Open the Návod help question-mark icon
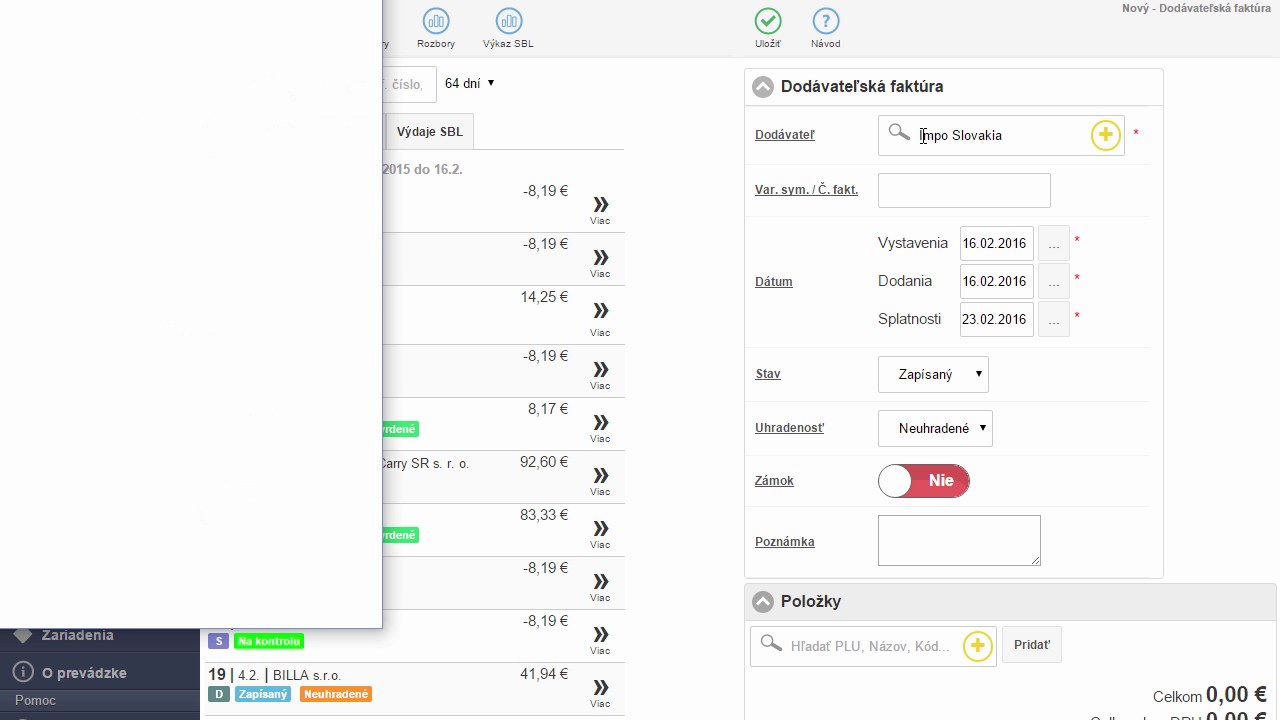1280x720 pixels. (x=825, y=21)
